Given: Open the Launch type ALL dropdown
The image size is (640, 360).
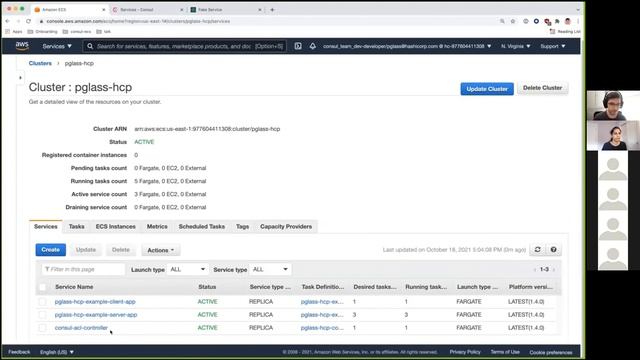Looking at the screenshot, I should 187,269.
